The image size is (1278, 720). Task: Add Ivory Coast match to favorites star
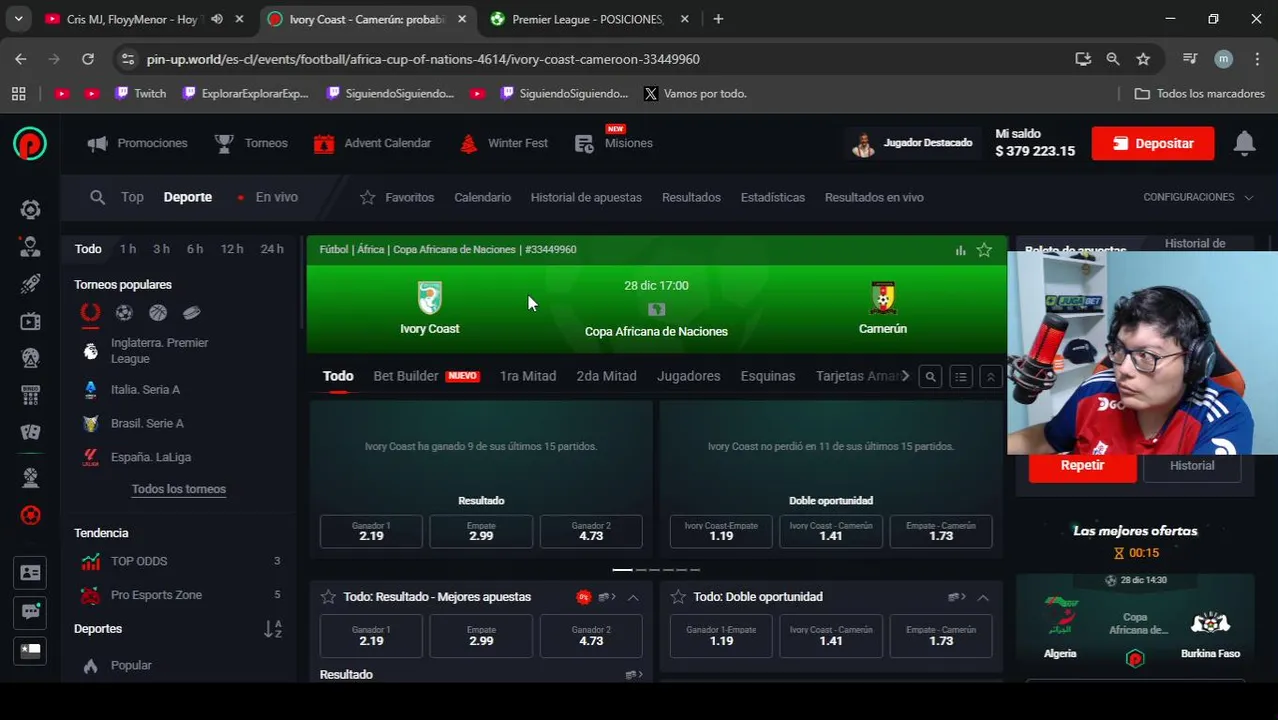coord(984,250)
